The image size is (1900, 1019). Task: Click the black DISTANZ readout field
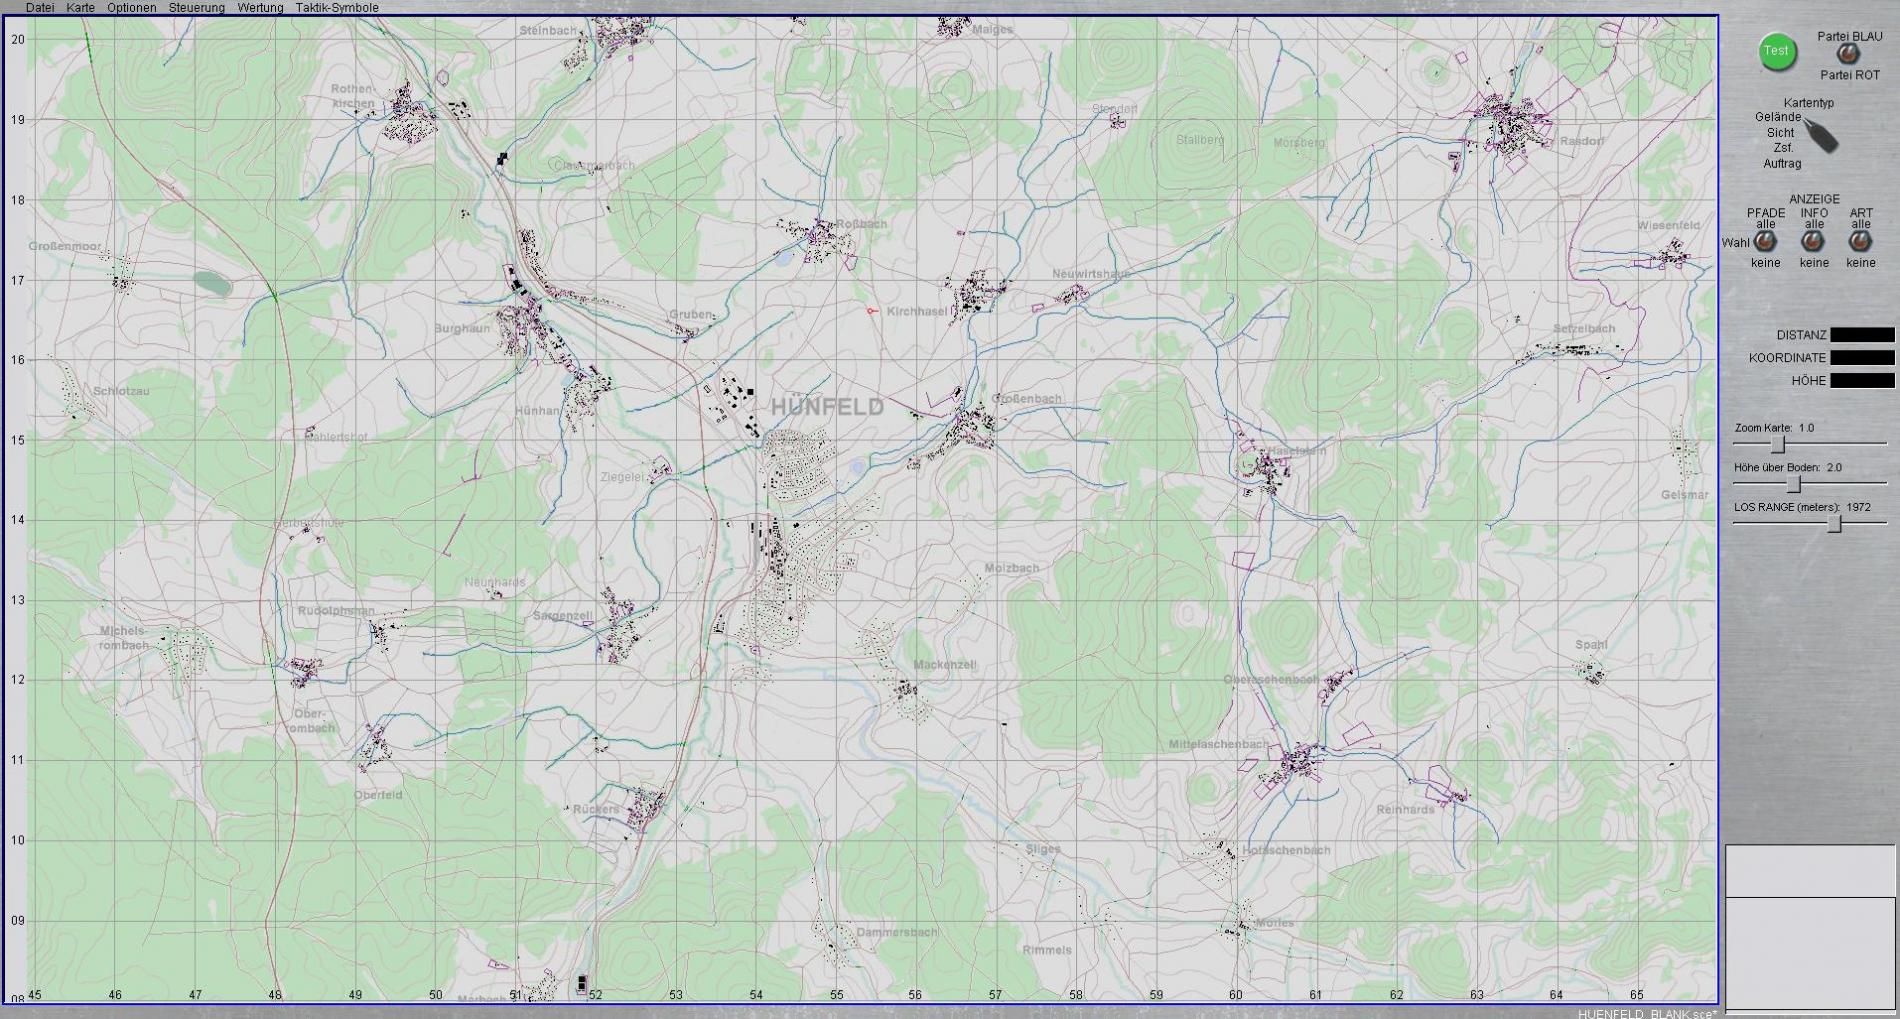click(x=1861, y=335)
